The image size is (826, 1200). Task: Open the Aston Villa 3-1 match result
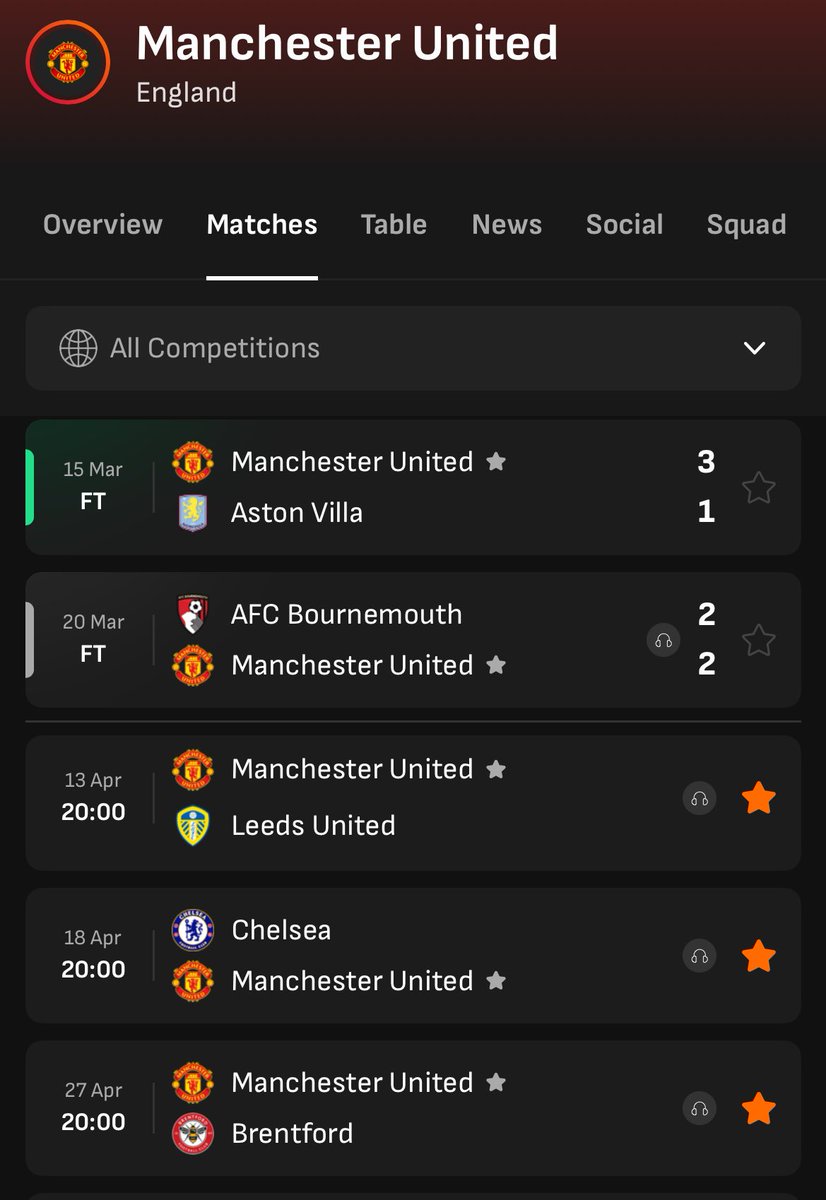[x=413, y=488]
